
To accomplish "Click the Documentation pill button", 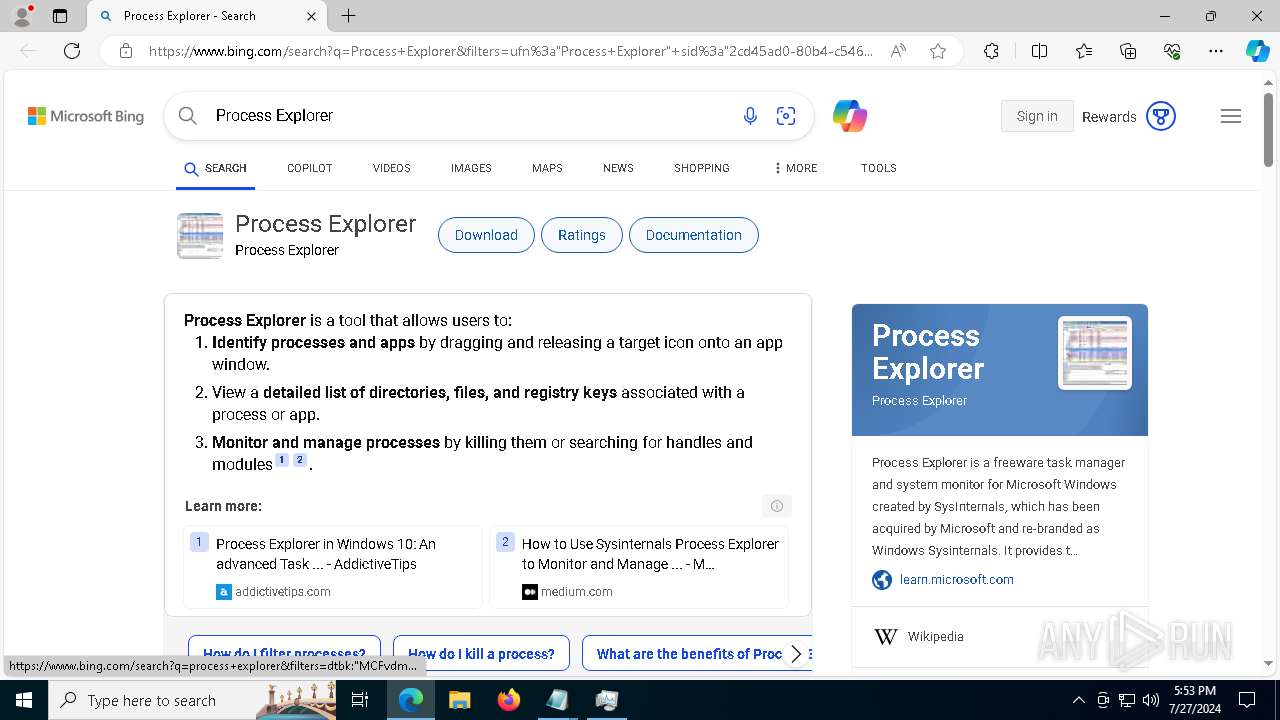I will click(694, 235).
